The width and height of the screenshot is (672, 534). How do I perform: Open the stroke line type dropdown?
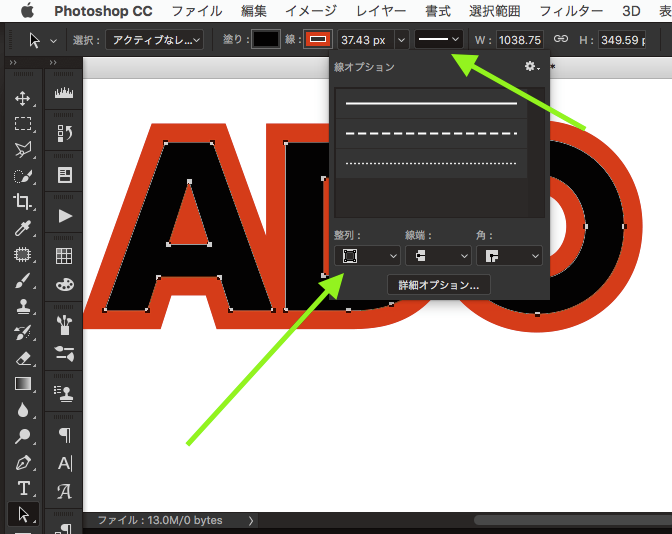click(438, 40)
